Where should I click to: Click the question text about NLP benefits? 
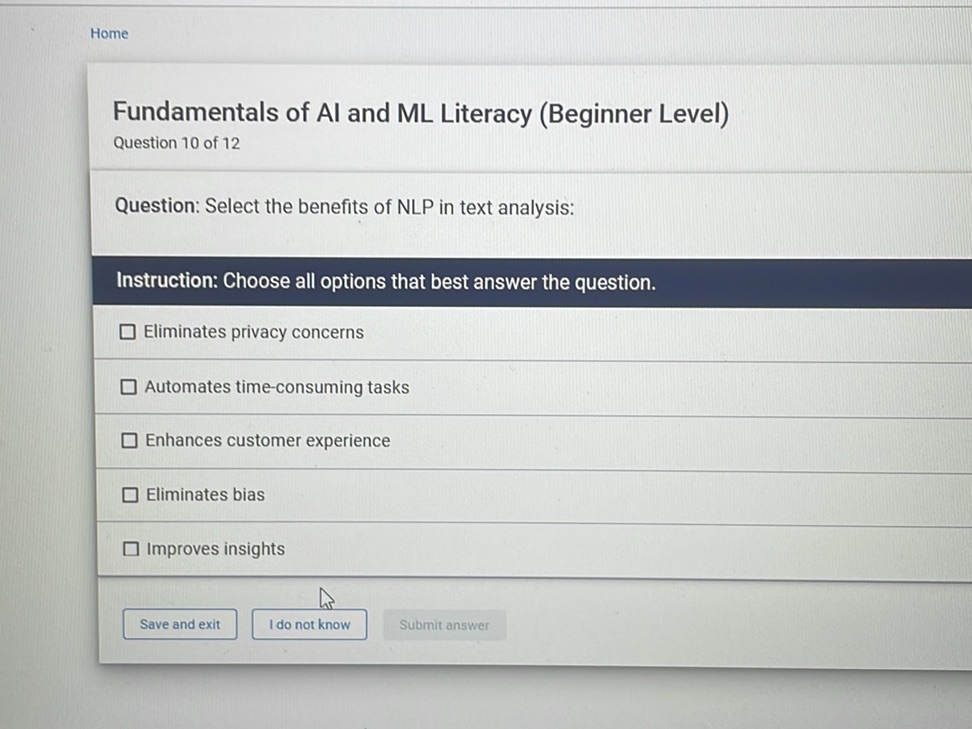point(344,206)
